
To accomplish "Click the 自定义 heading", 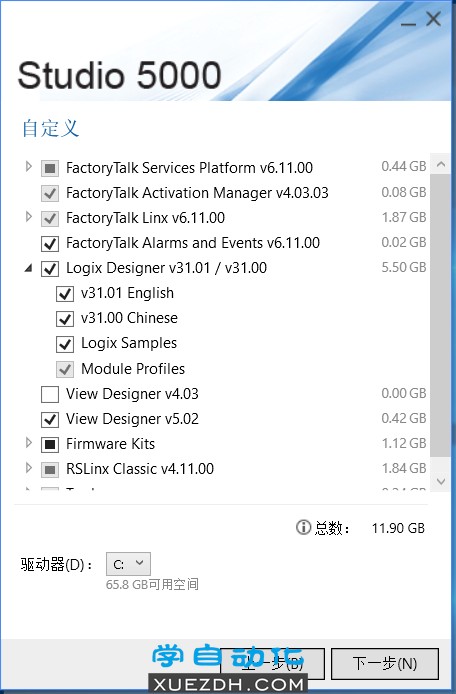I will (x=50, y=128).
